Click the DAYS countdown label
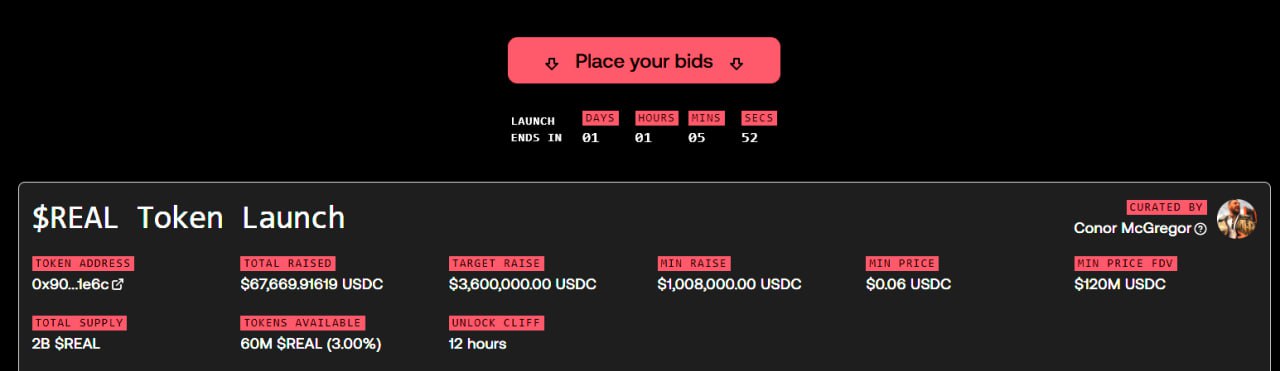 (600, 118)
